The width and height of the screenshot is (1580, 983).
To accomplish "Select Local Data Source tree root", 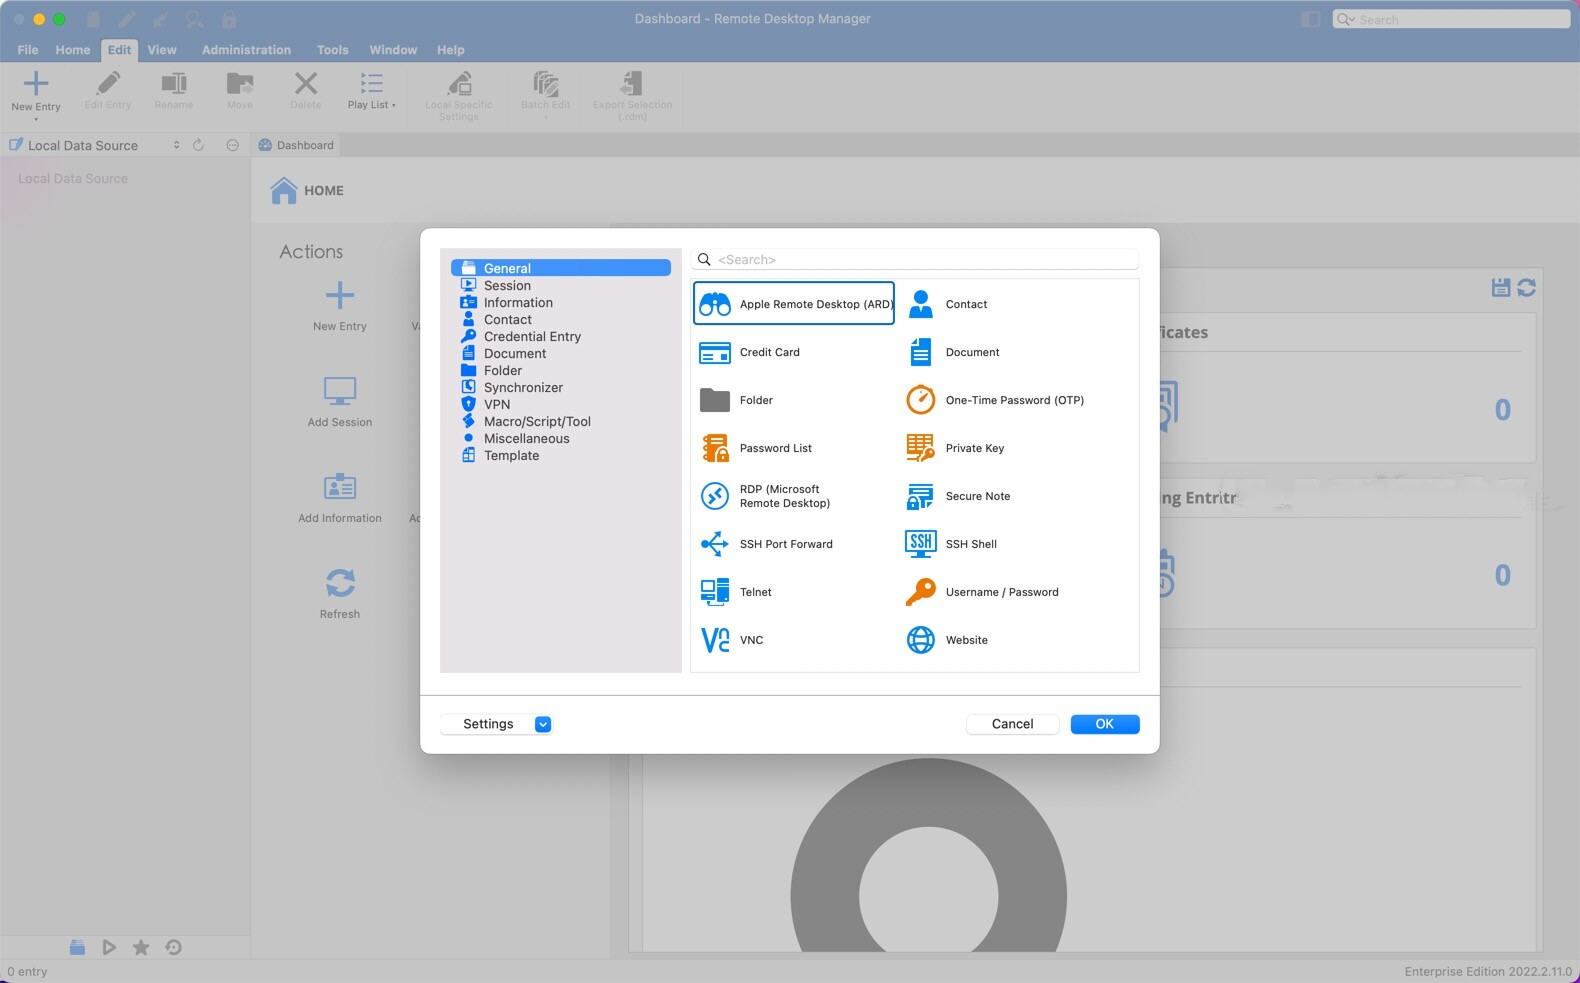I will 73,178.
